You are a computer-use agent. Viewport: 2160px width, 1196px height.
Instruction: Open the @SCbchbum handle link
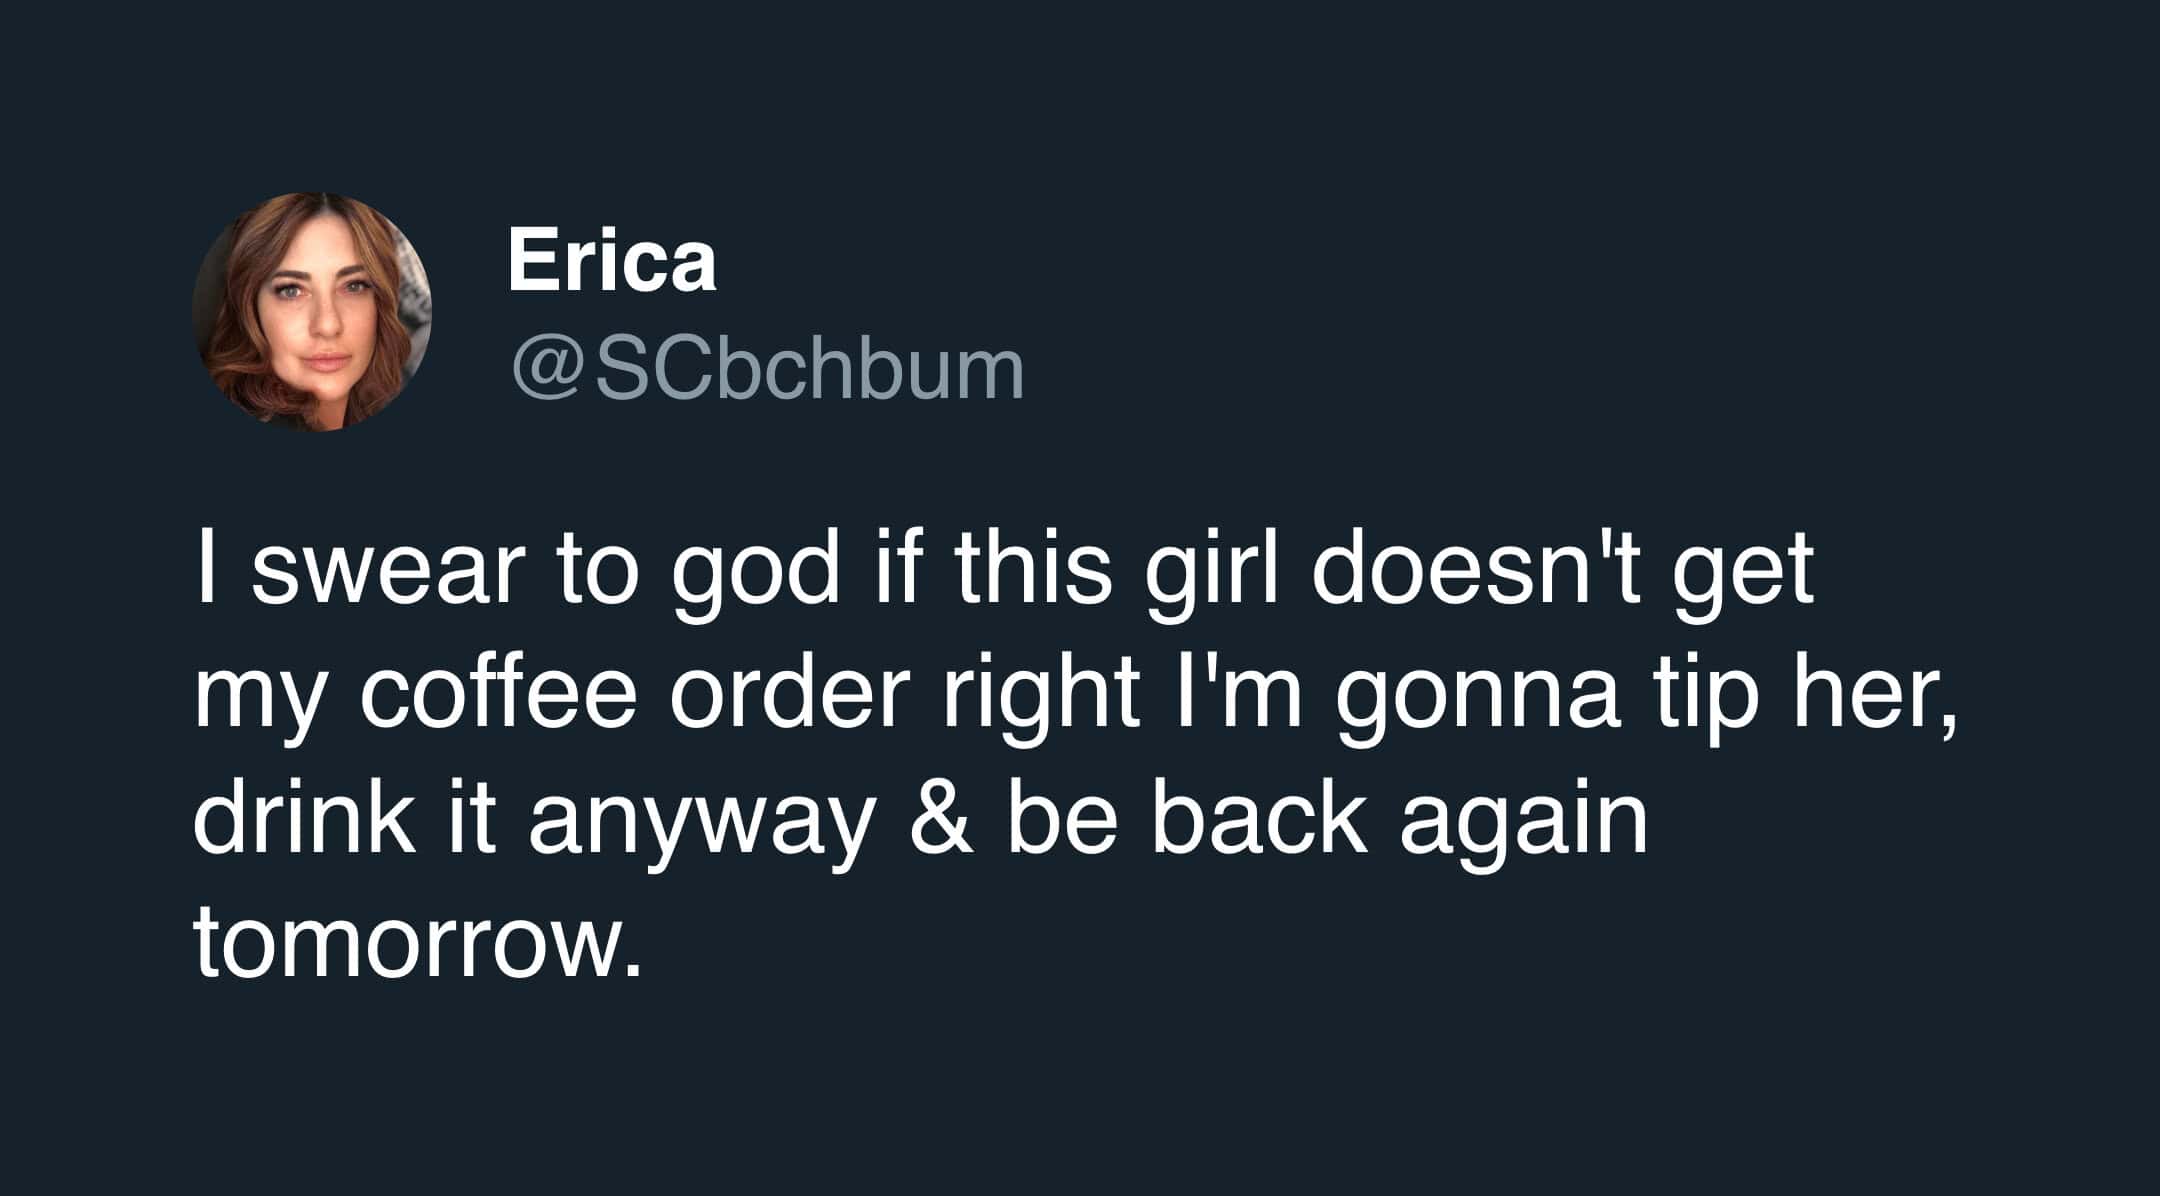[x=768, y=370]
